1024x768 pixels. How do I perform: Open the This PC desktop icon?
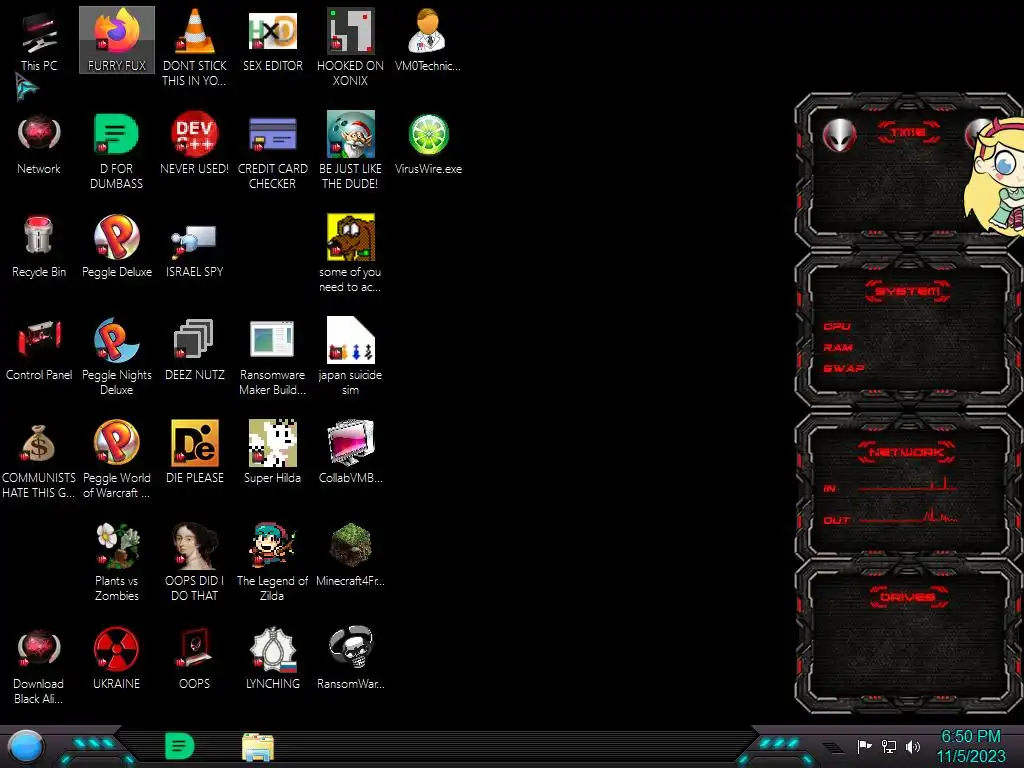pyautogui.click(x=39, y=42)
